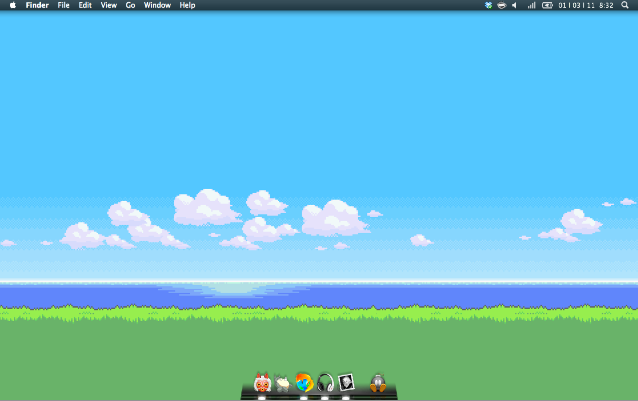Open the black-and-white portrait photo dock icon
This screenshot has width=638, height=401.
[346, 382]
